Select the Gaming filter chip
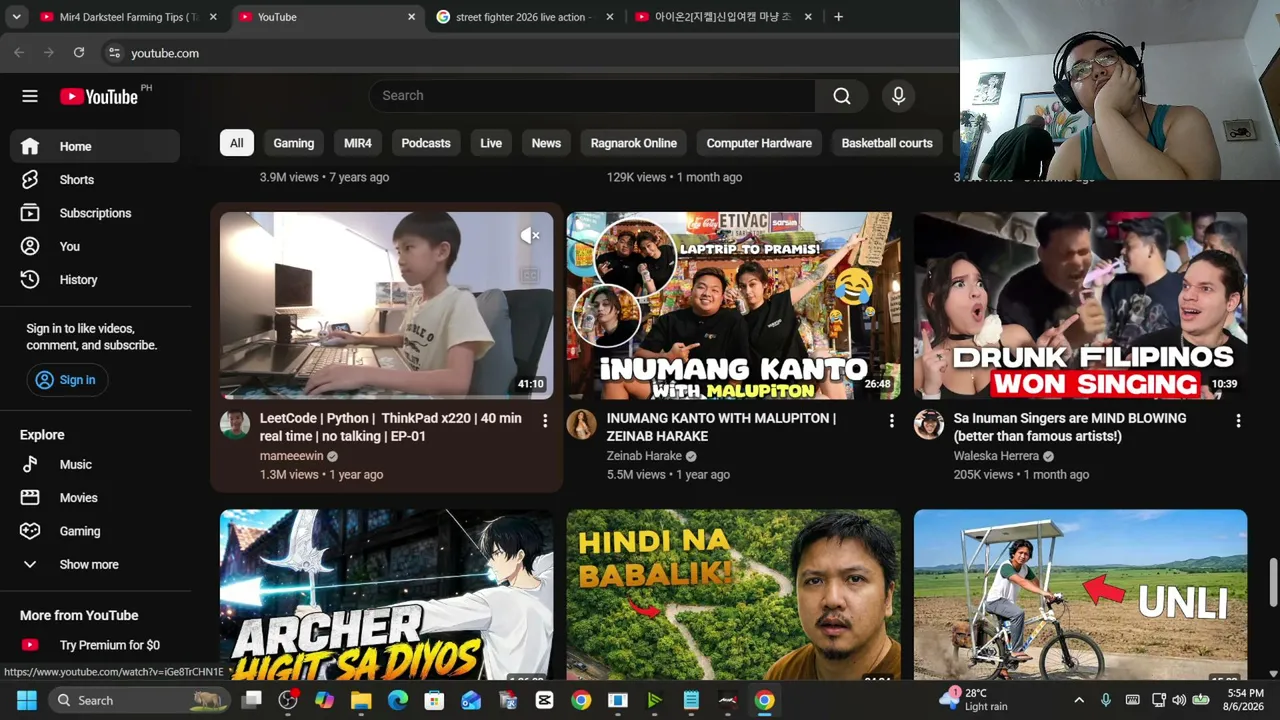Screen dimensions: 1280x720 click(x=294, y=143)
